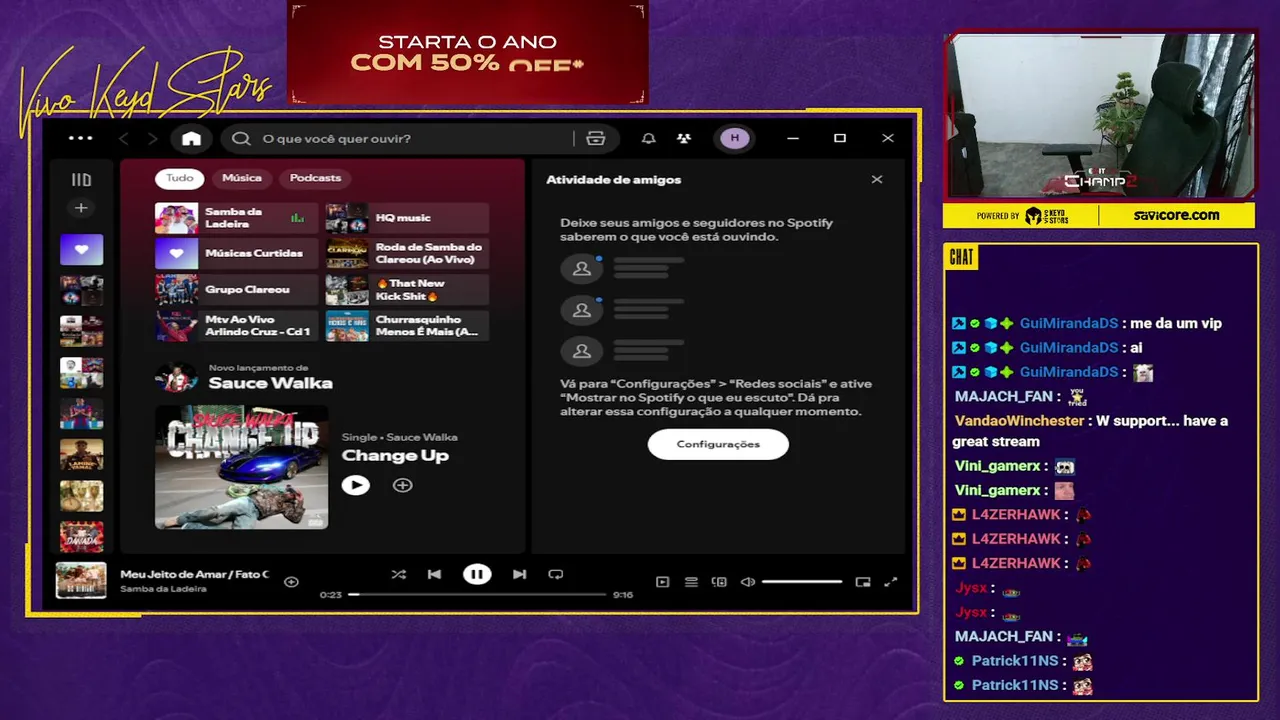Open the profile avatar 'H' menu
This screenshot has height=720, width=1280.
735,138
